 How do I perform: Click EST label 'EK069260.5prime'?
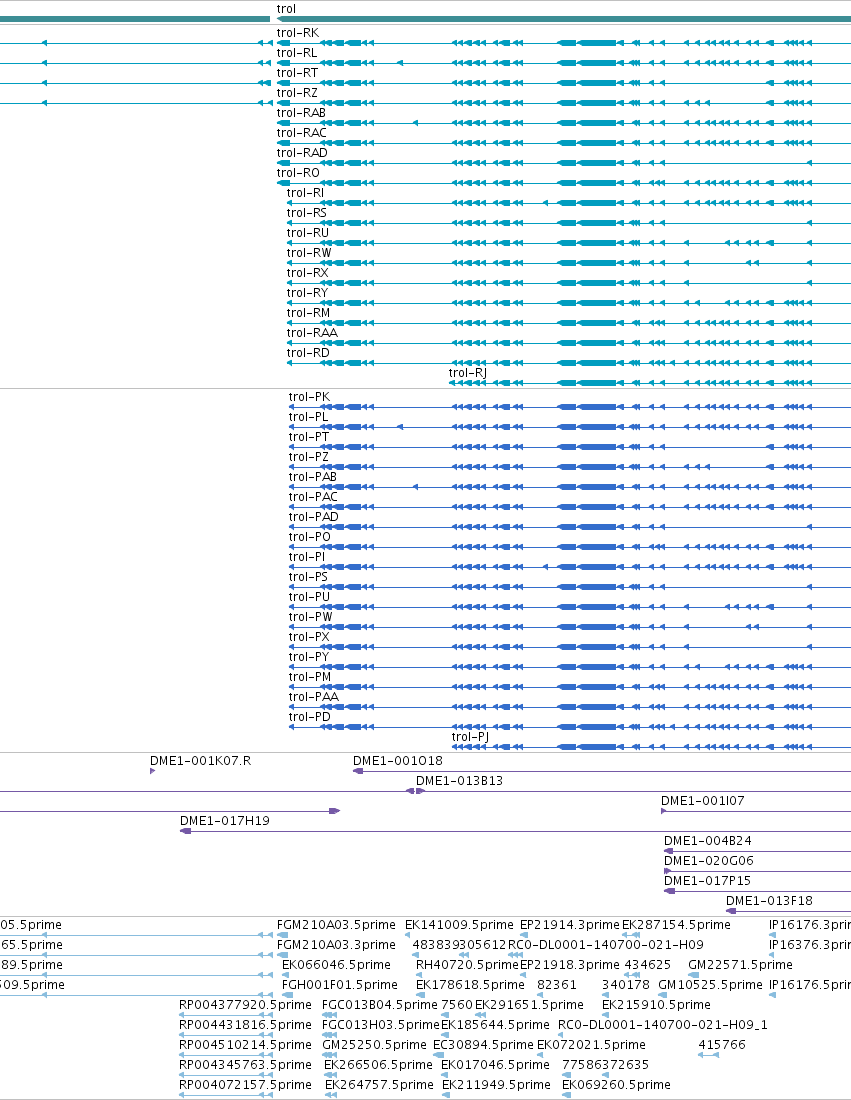[616, 1085]
